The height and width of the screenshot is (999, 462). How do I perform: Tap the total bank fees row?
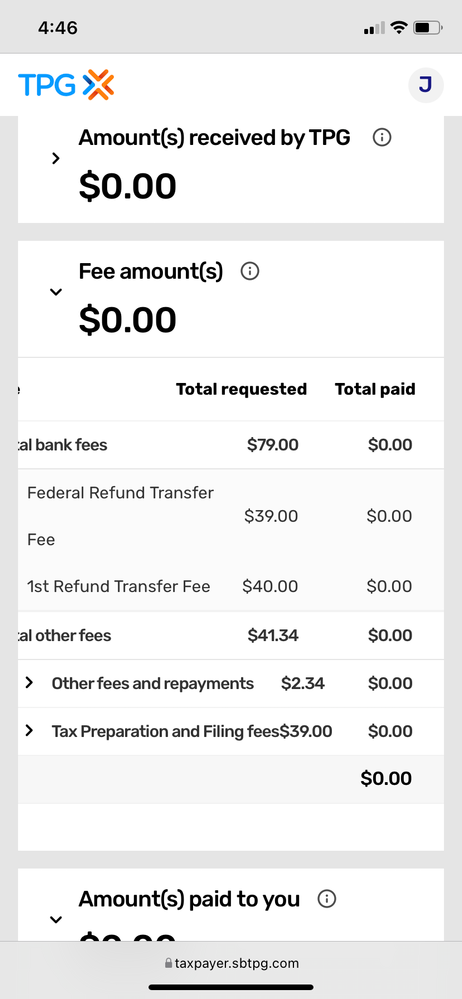tap(231, 445)
